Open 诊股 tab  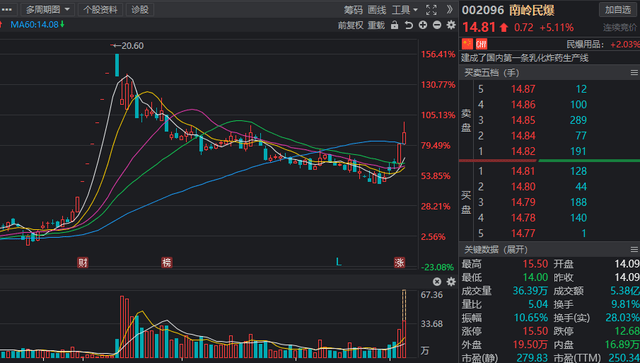point(140,9)
